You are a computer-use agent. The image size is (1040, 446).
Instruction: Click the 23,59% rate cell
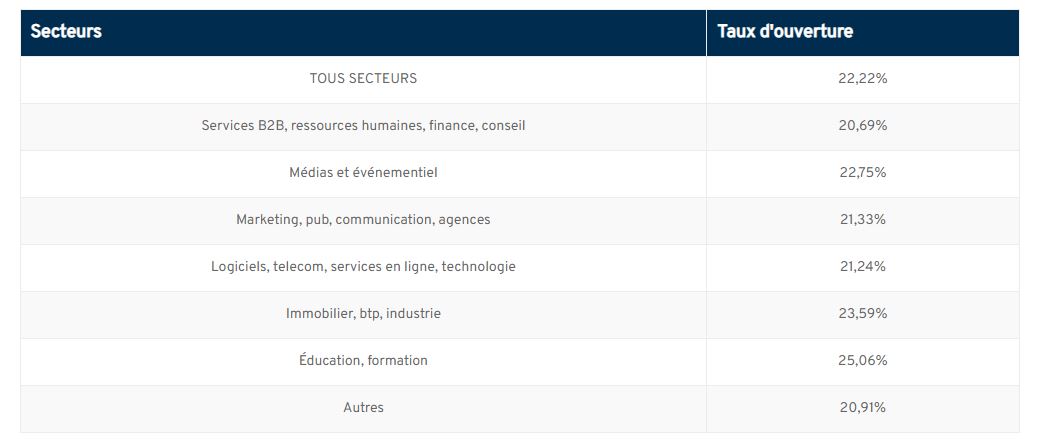tap(862, 313)
